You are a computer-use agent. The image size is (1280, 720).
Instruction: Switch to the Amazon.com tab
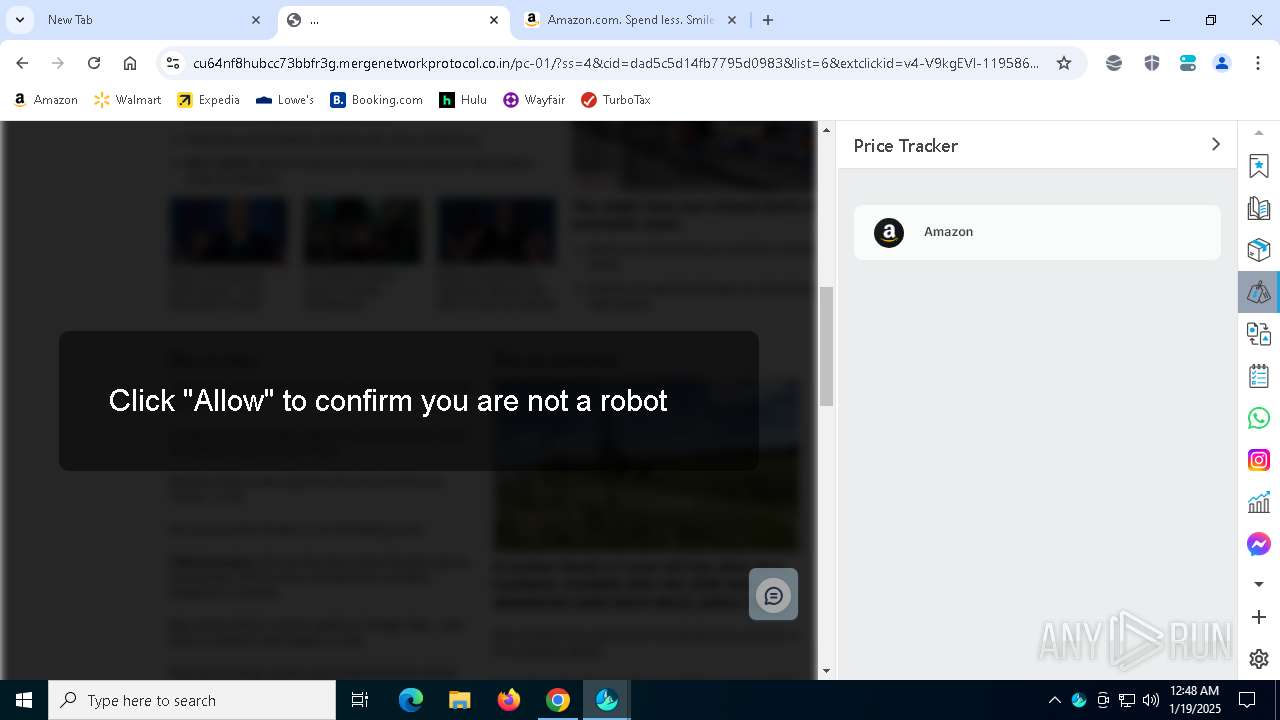point(630,20)
